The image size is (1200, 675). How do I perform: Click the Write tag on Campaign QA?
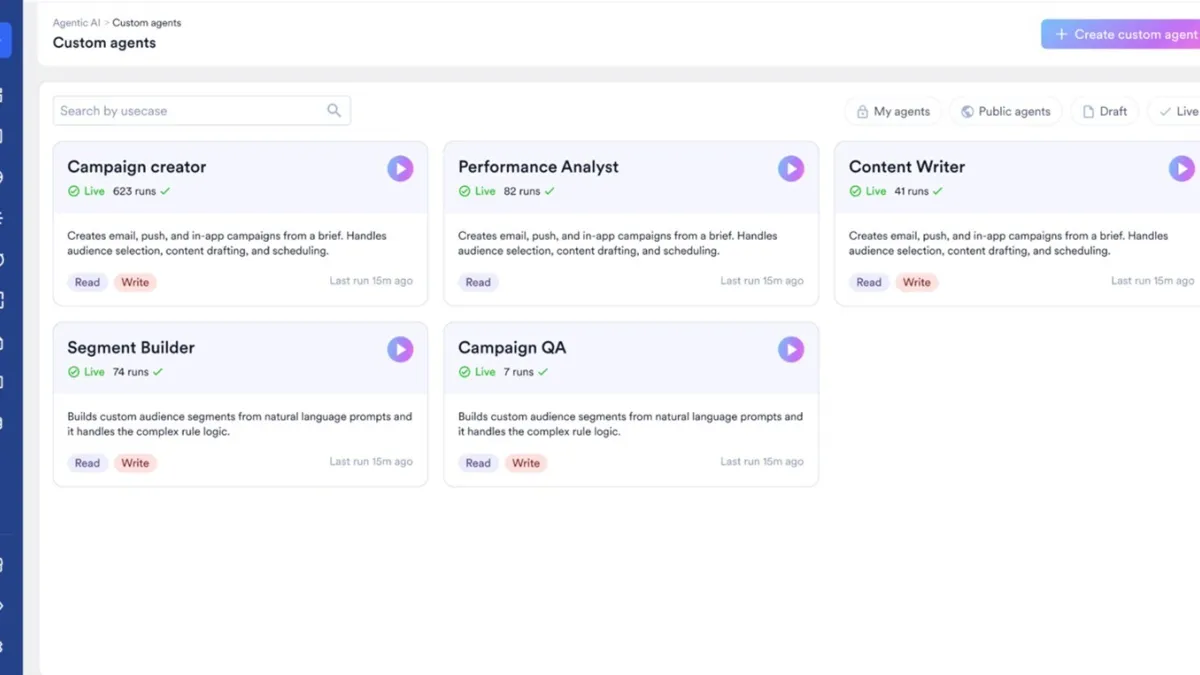click(x=526, y=463)
